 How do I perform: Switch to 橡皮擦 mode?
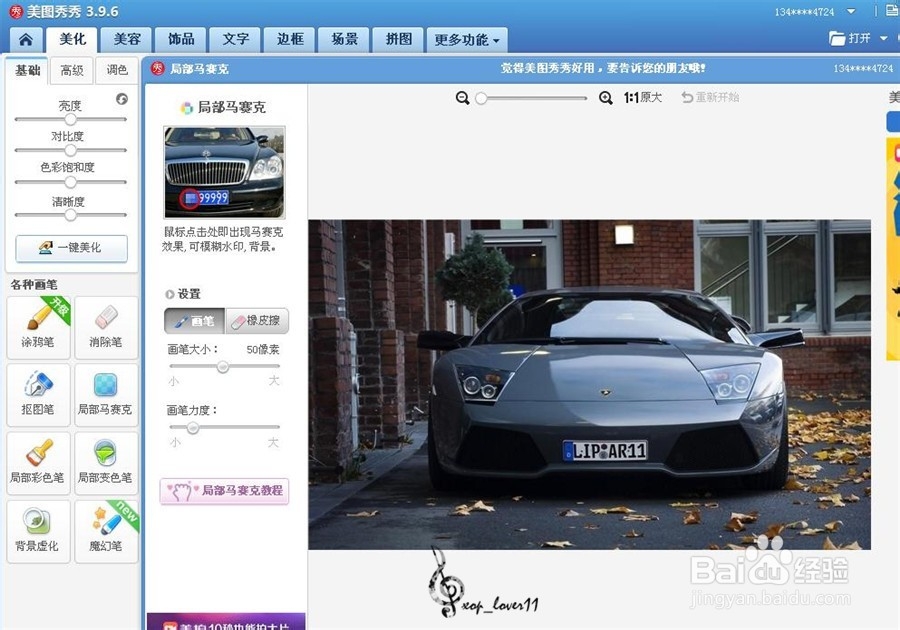tap(257, 321)
